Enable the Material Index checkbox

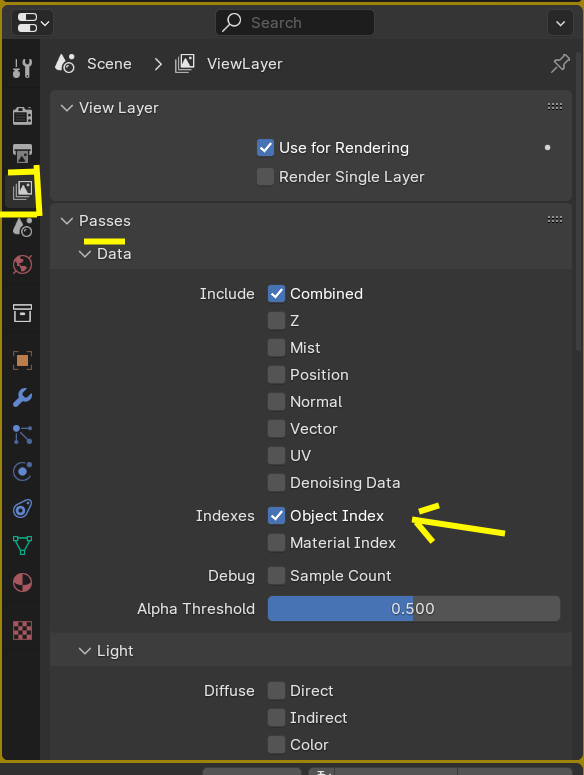tap(276, 543)
